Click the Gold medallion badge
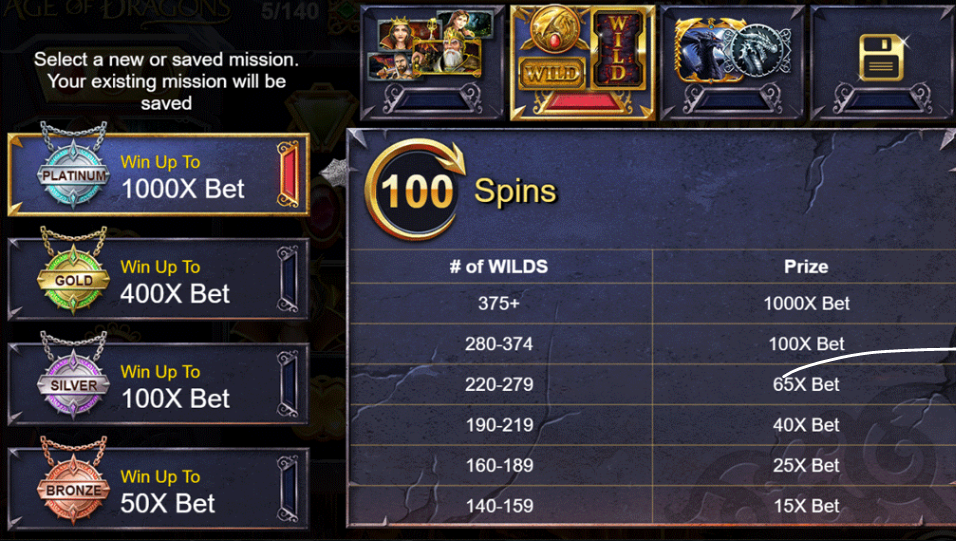This screenshot has width=956, height=541. 74,278
